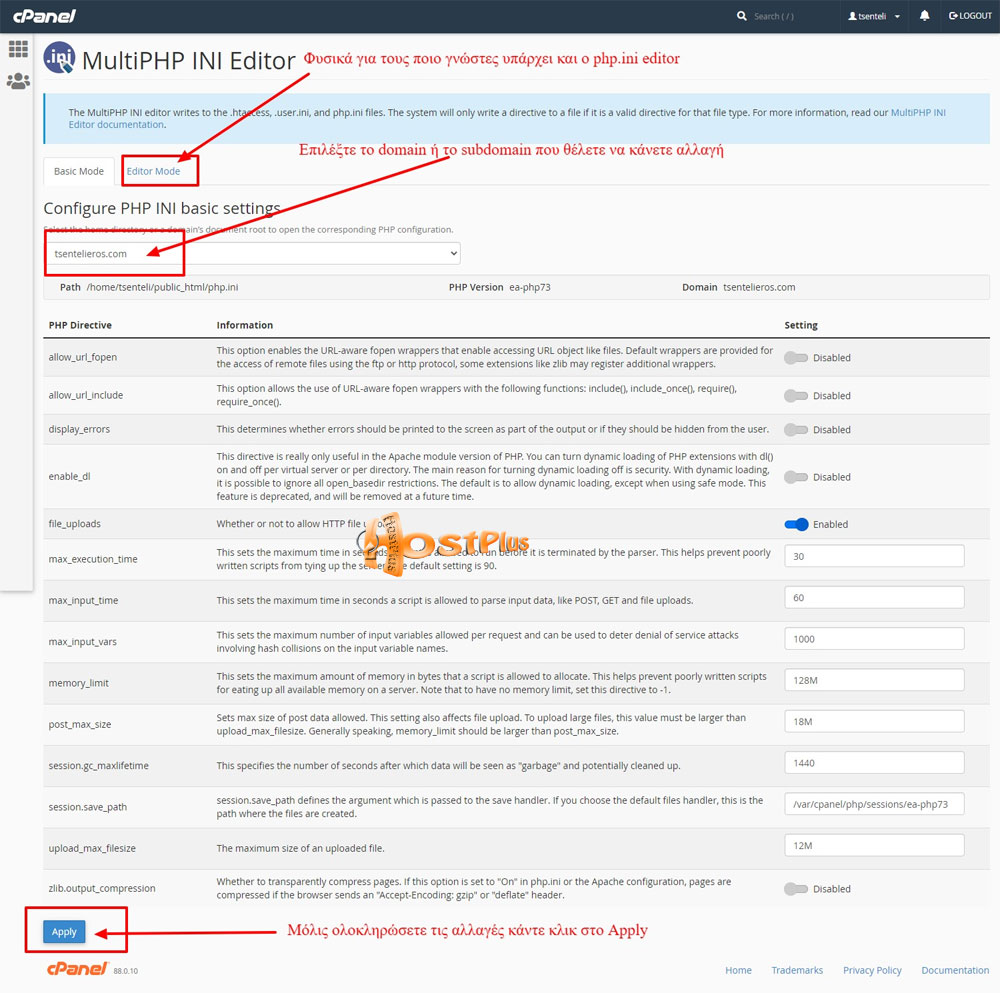Open notifications via the bell icon
The image size is (1000, 993).
point(923,16)
